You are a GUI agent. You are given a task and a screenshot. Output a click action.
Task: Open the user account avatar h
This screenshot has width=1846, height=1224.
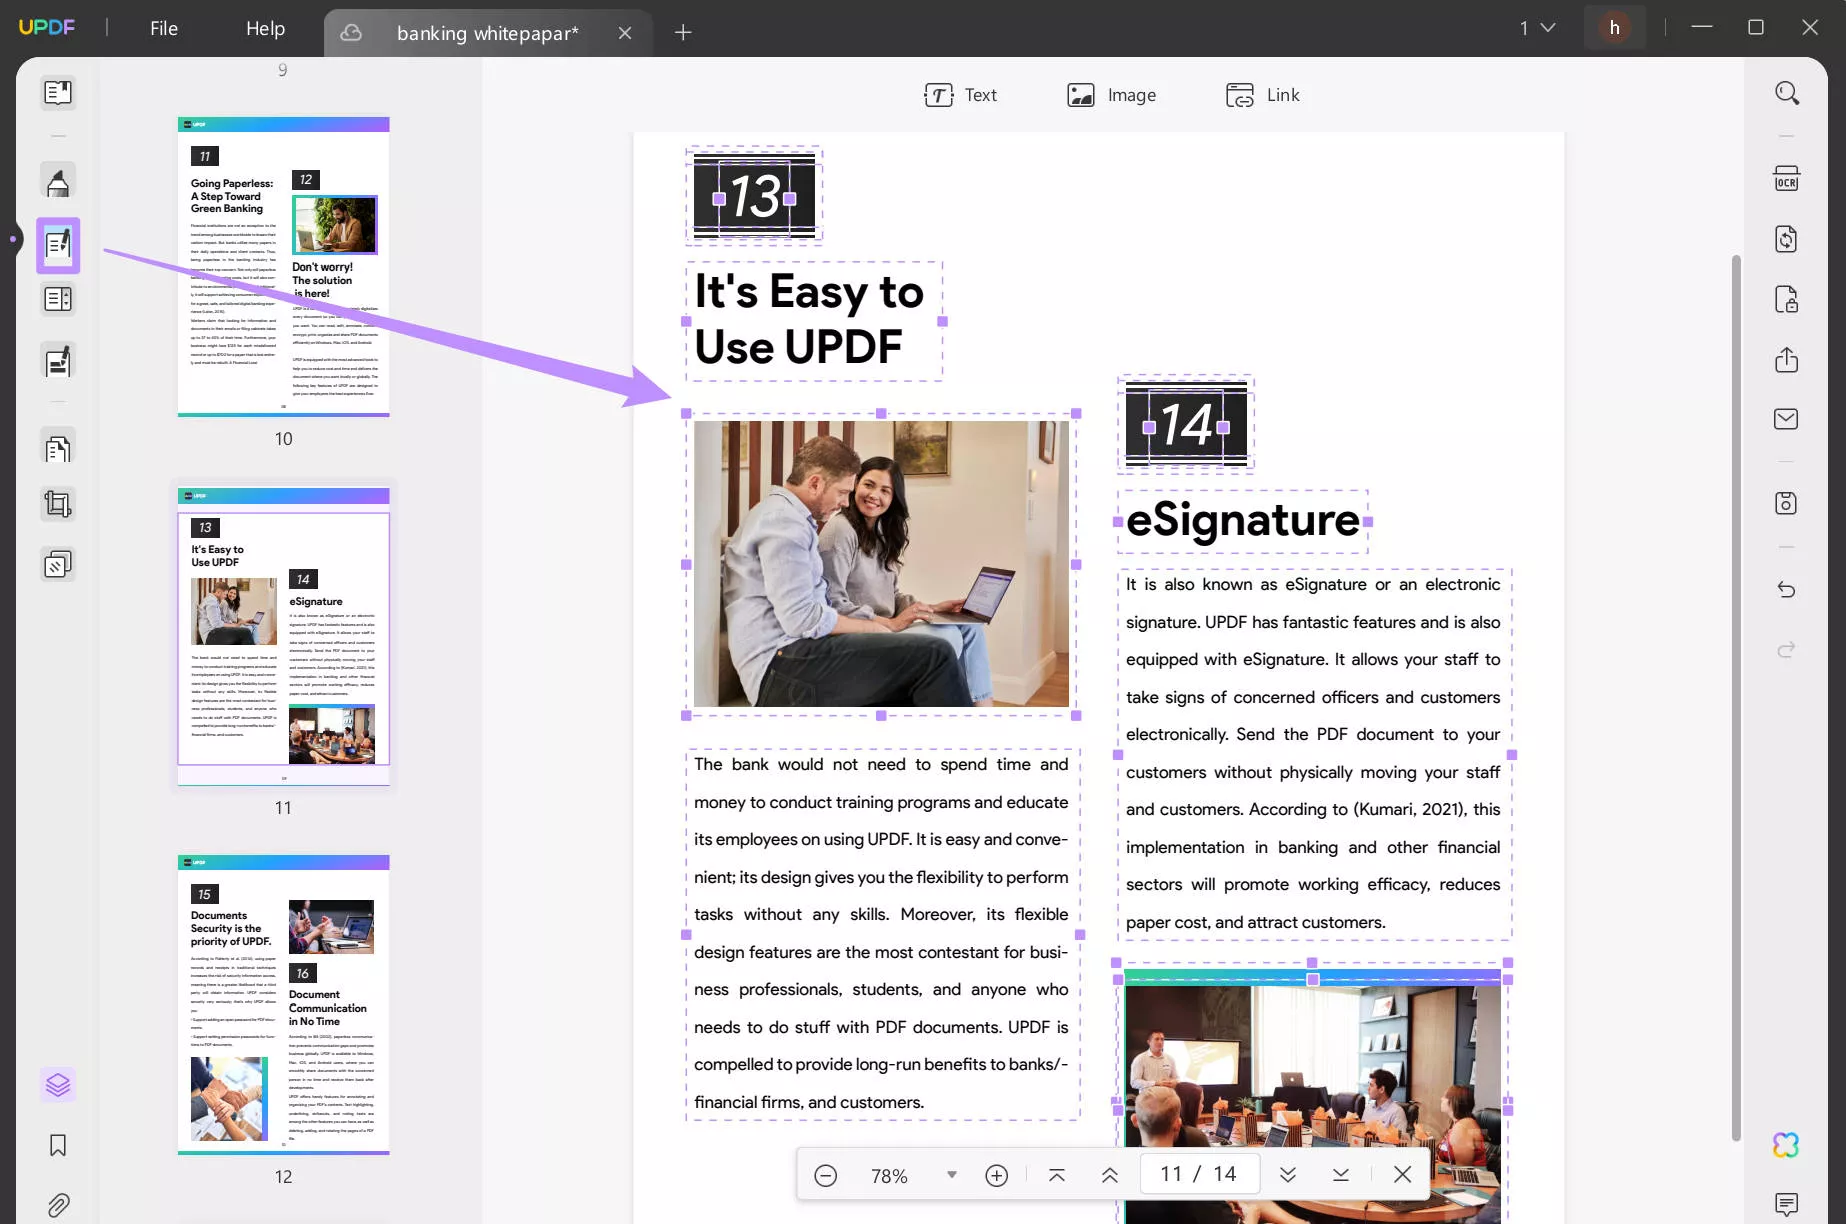[x=1614, y=28]
